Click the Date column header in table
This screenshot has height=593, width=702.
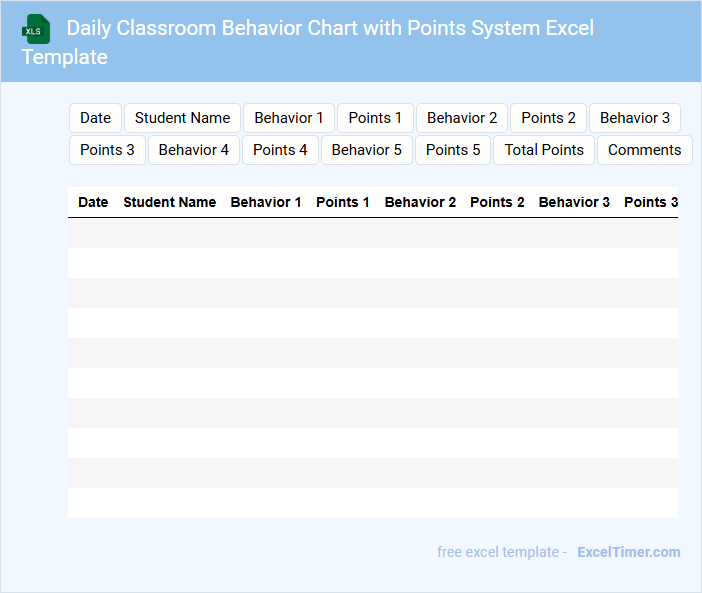pyautogui.click(x=93, y=202)
